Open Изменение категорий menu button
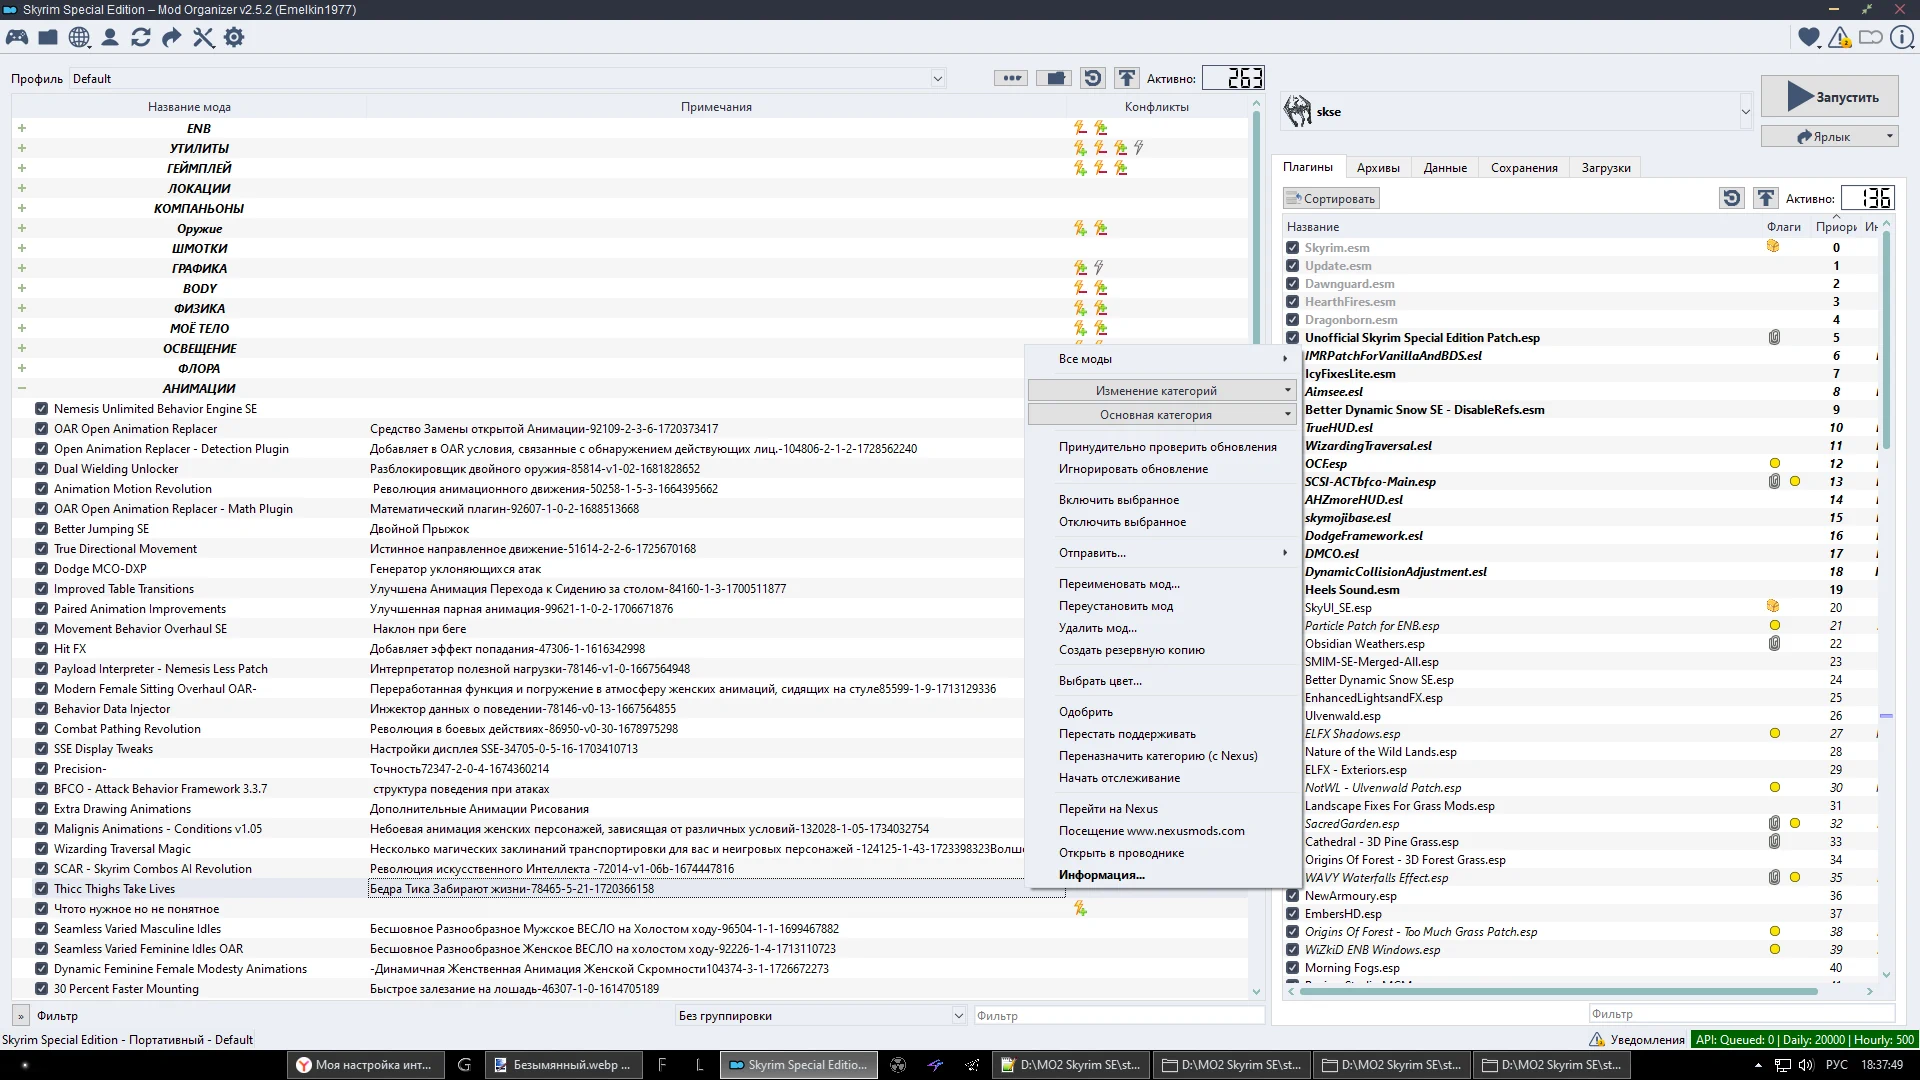Image resolution: width=1920 pixels, height=1080 pixels. pyautogui.click(x=1162, y=390)
